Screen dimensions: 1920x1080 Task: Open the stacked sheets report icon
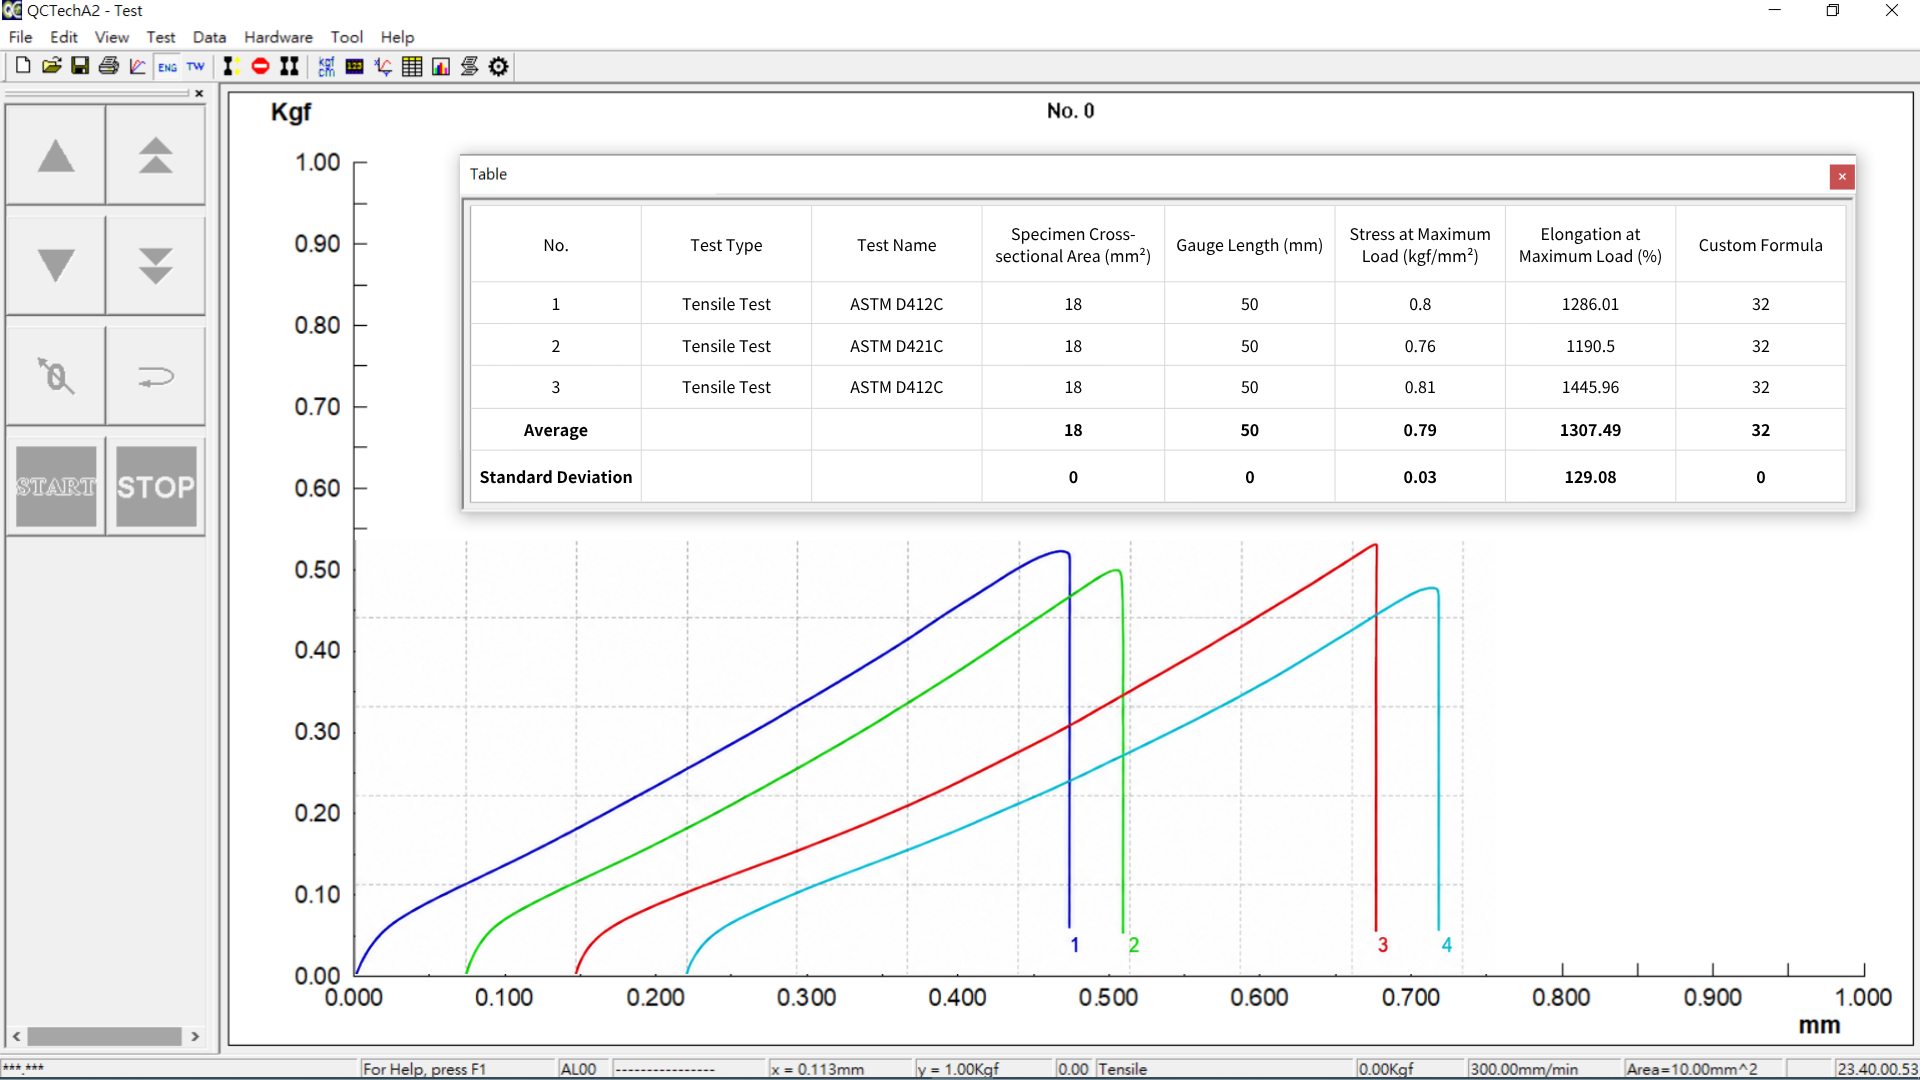(x=470, y=66)
